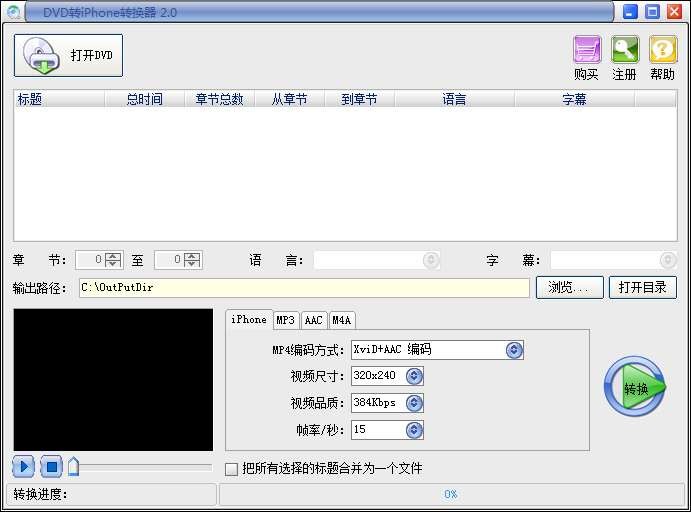
Task: Adjust the end chapter stepper after 至
Action: coord(192,260)
